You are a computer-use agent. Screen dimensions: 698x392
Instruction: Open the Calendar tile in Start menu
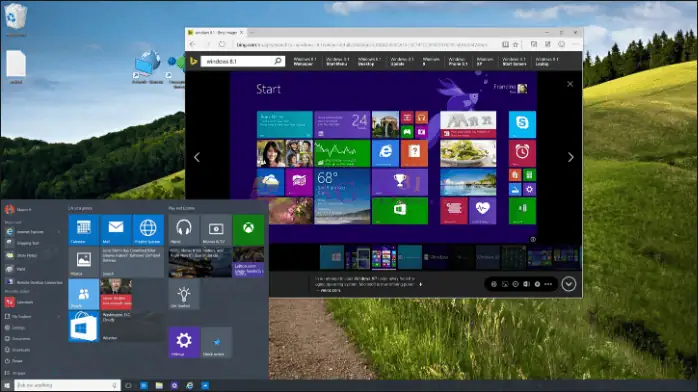pos(83,230)
